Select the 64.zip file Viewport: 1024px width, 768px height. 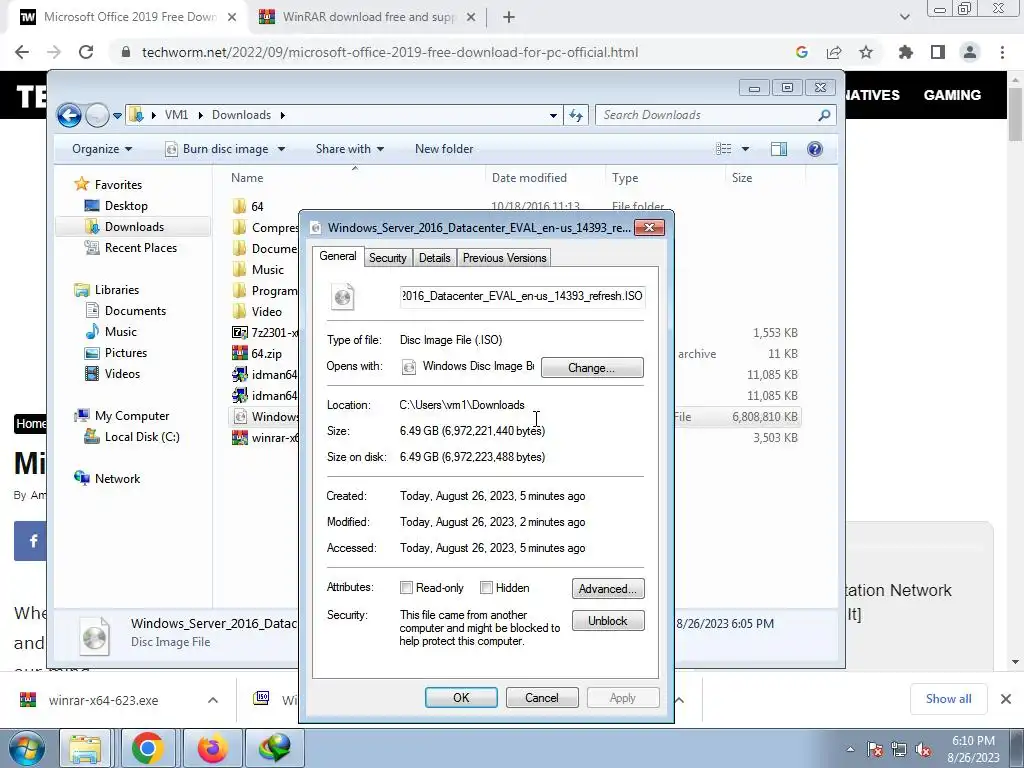click(x=266, y=353)
